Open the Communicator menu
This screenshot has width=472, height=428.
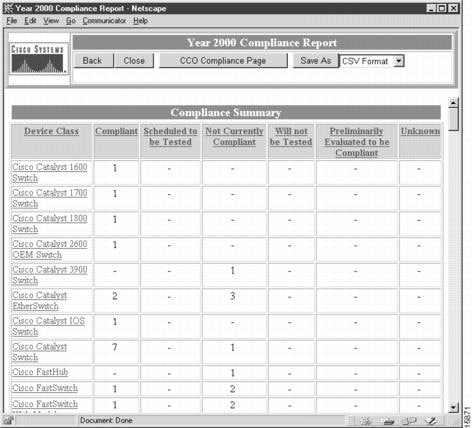point(104,21)
